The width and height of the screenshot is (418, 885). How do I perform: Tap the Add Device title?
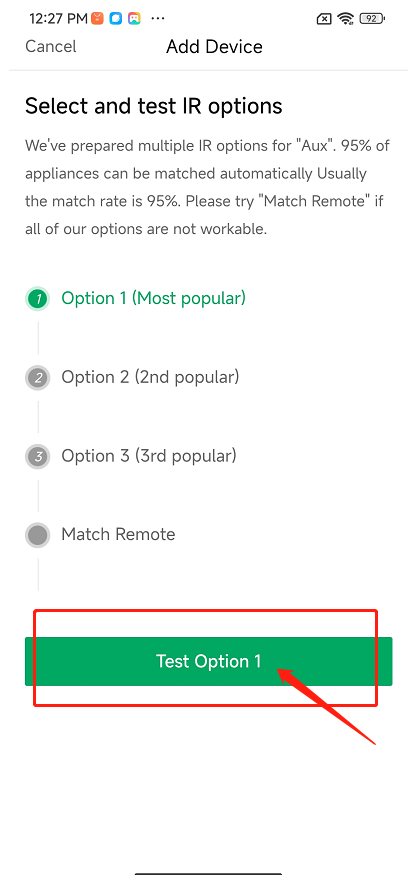[214, 46]
